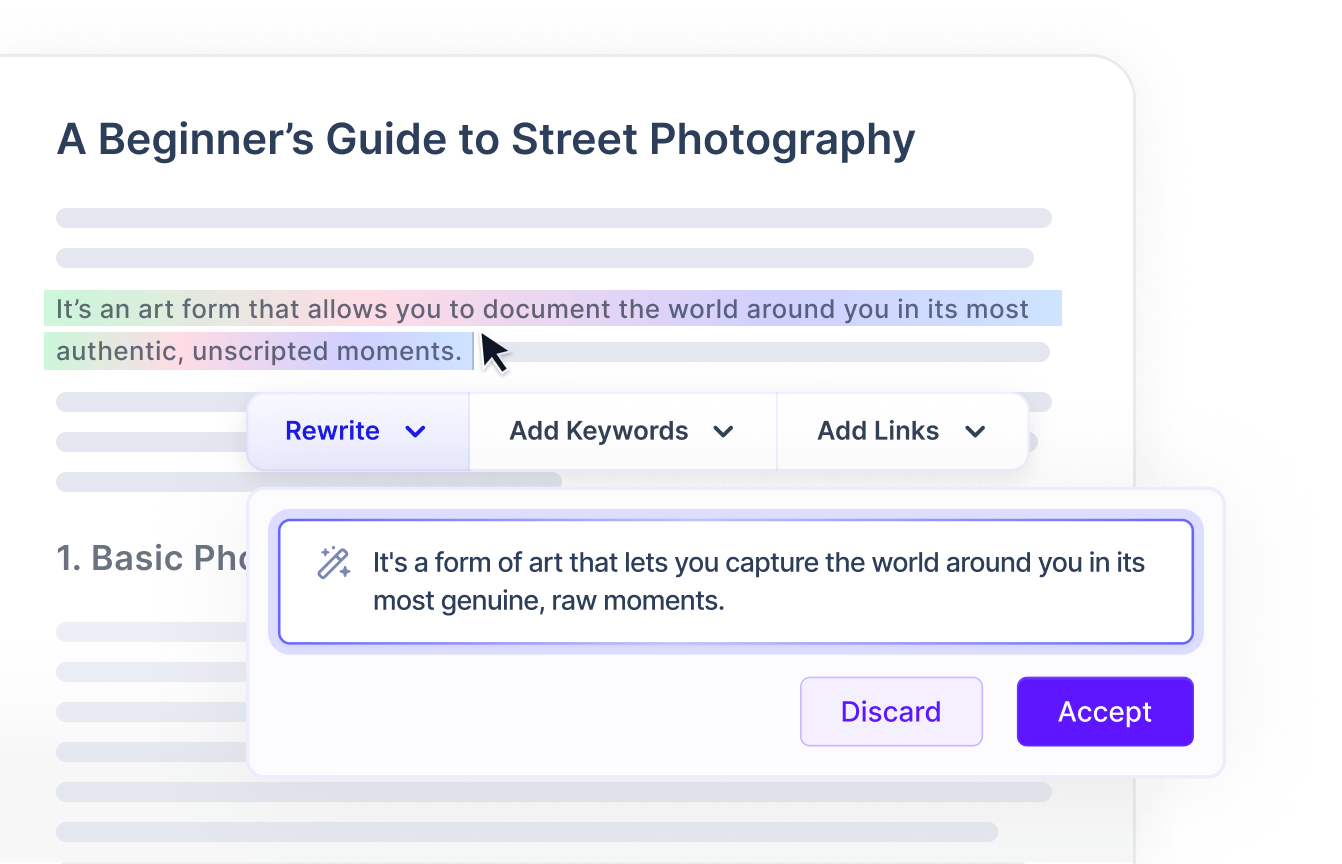Open the Add Keywords menu

(x=622, y=431)
